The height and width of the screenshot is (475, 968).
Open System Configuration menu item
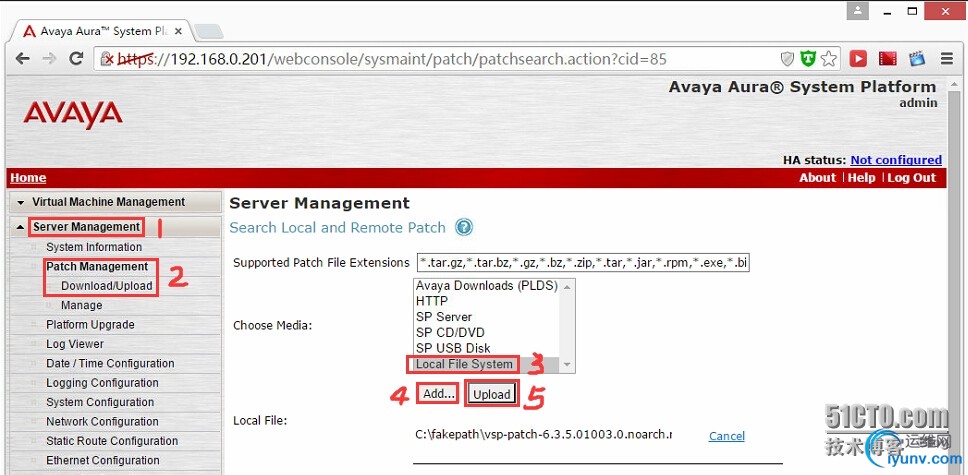pyautogui.click(x=100, y=402)
